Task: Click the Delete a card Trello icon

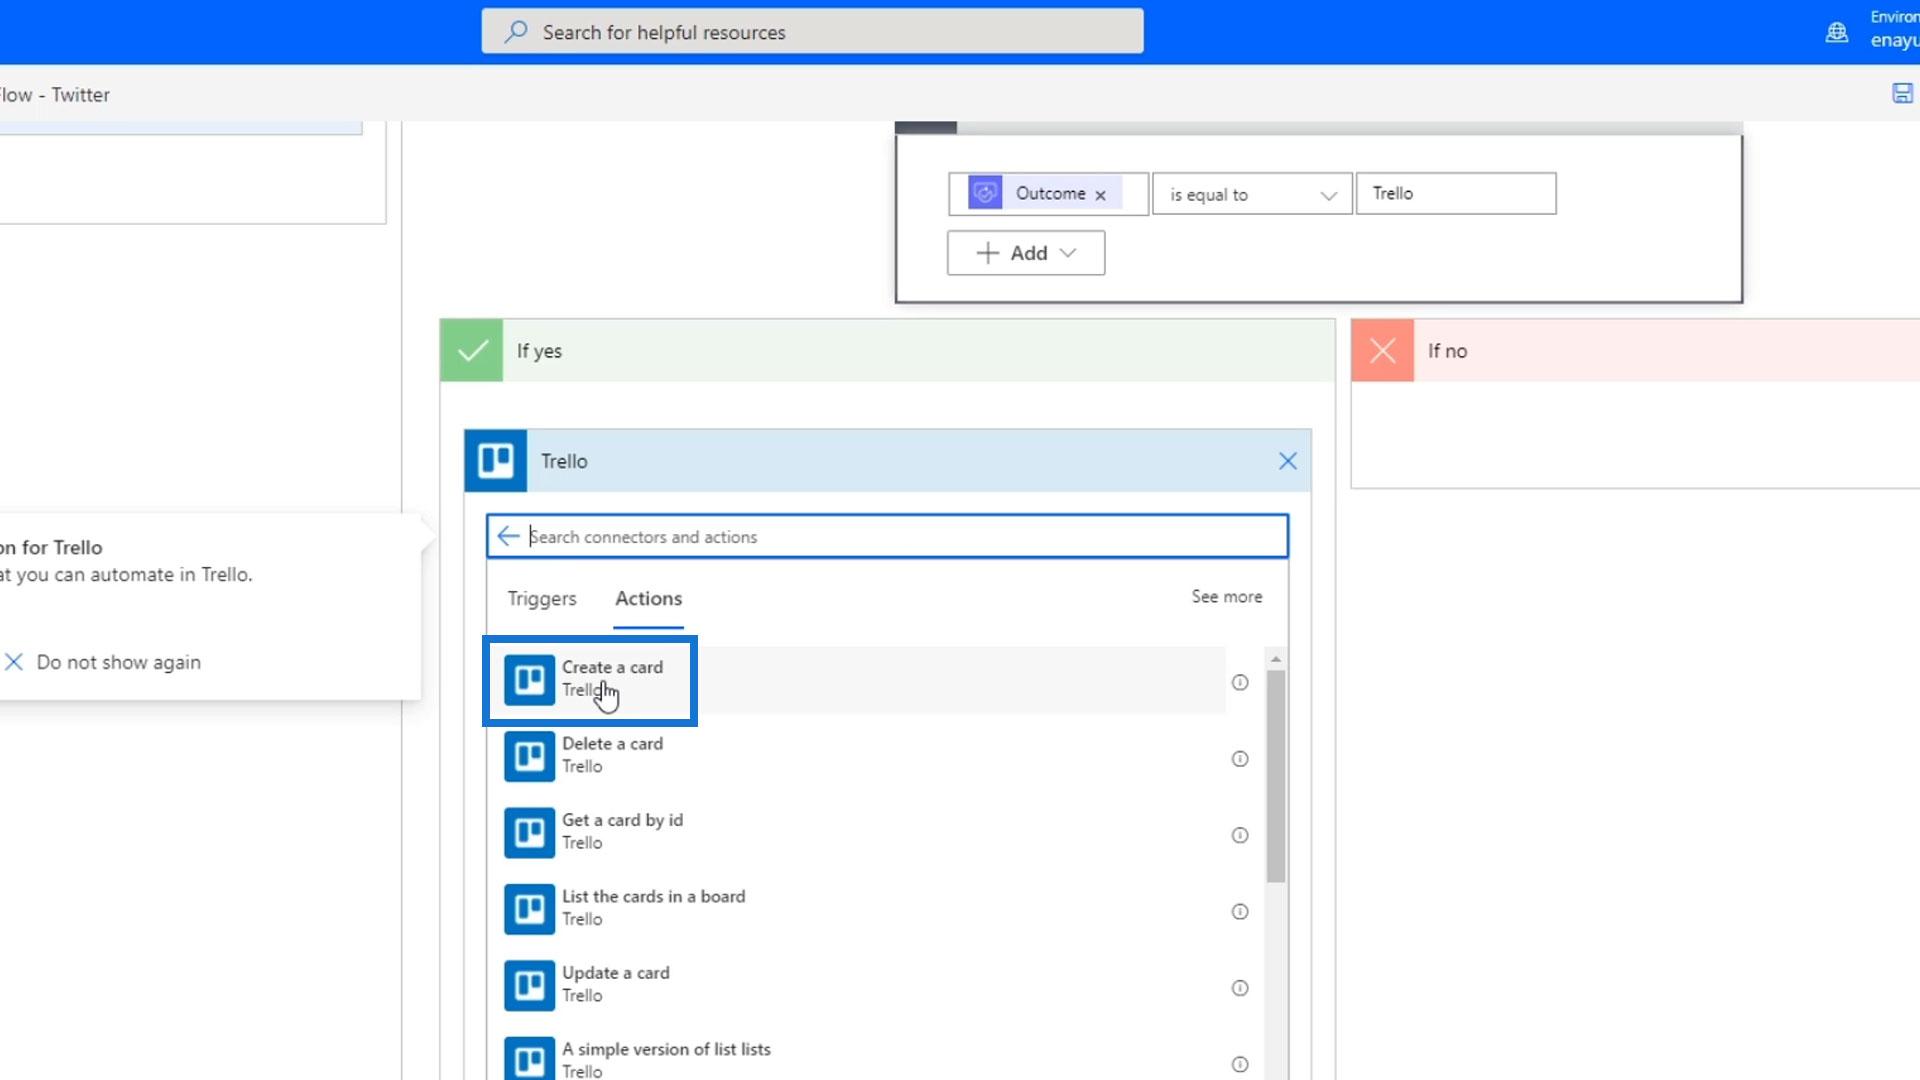Action: [x=529, y=756]
